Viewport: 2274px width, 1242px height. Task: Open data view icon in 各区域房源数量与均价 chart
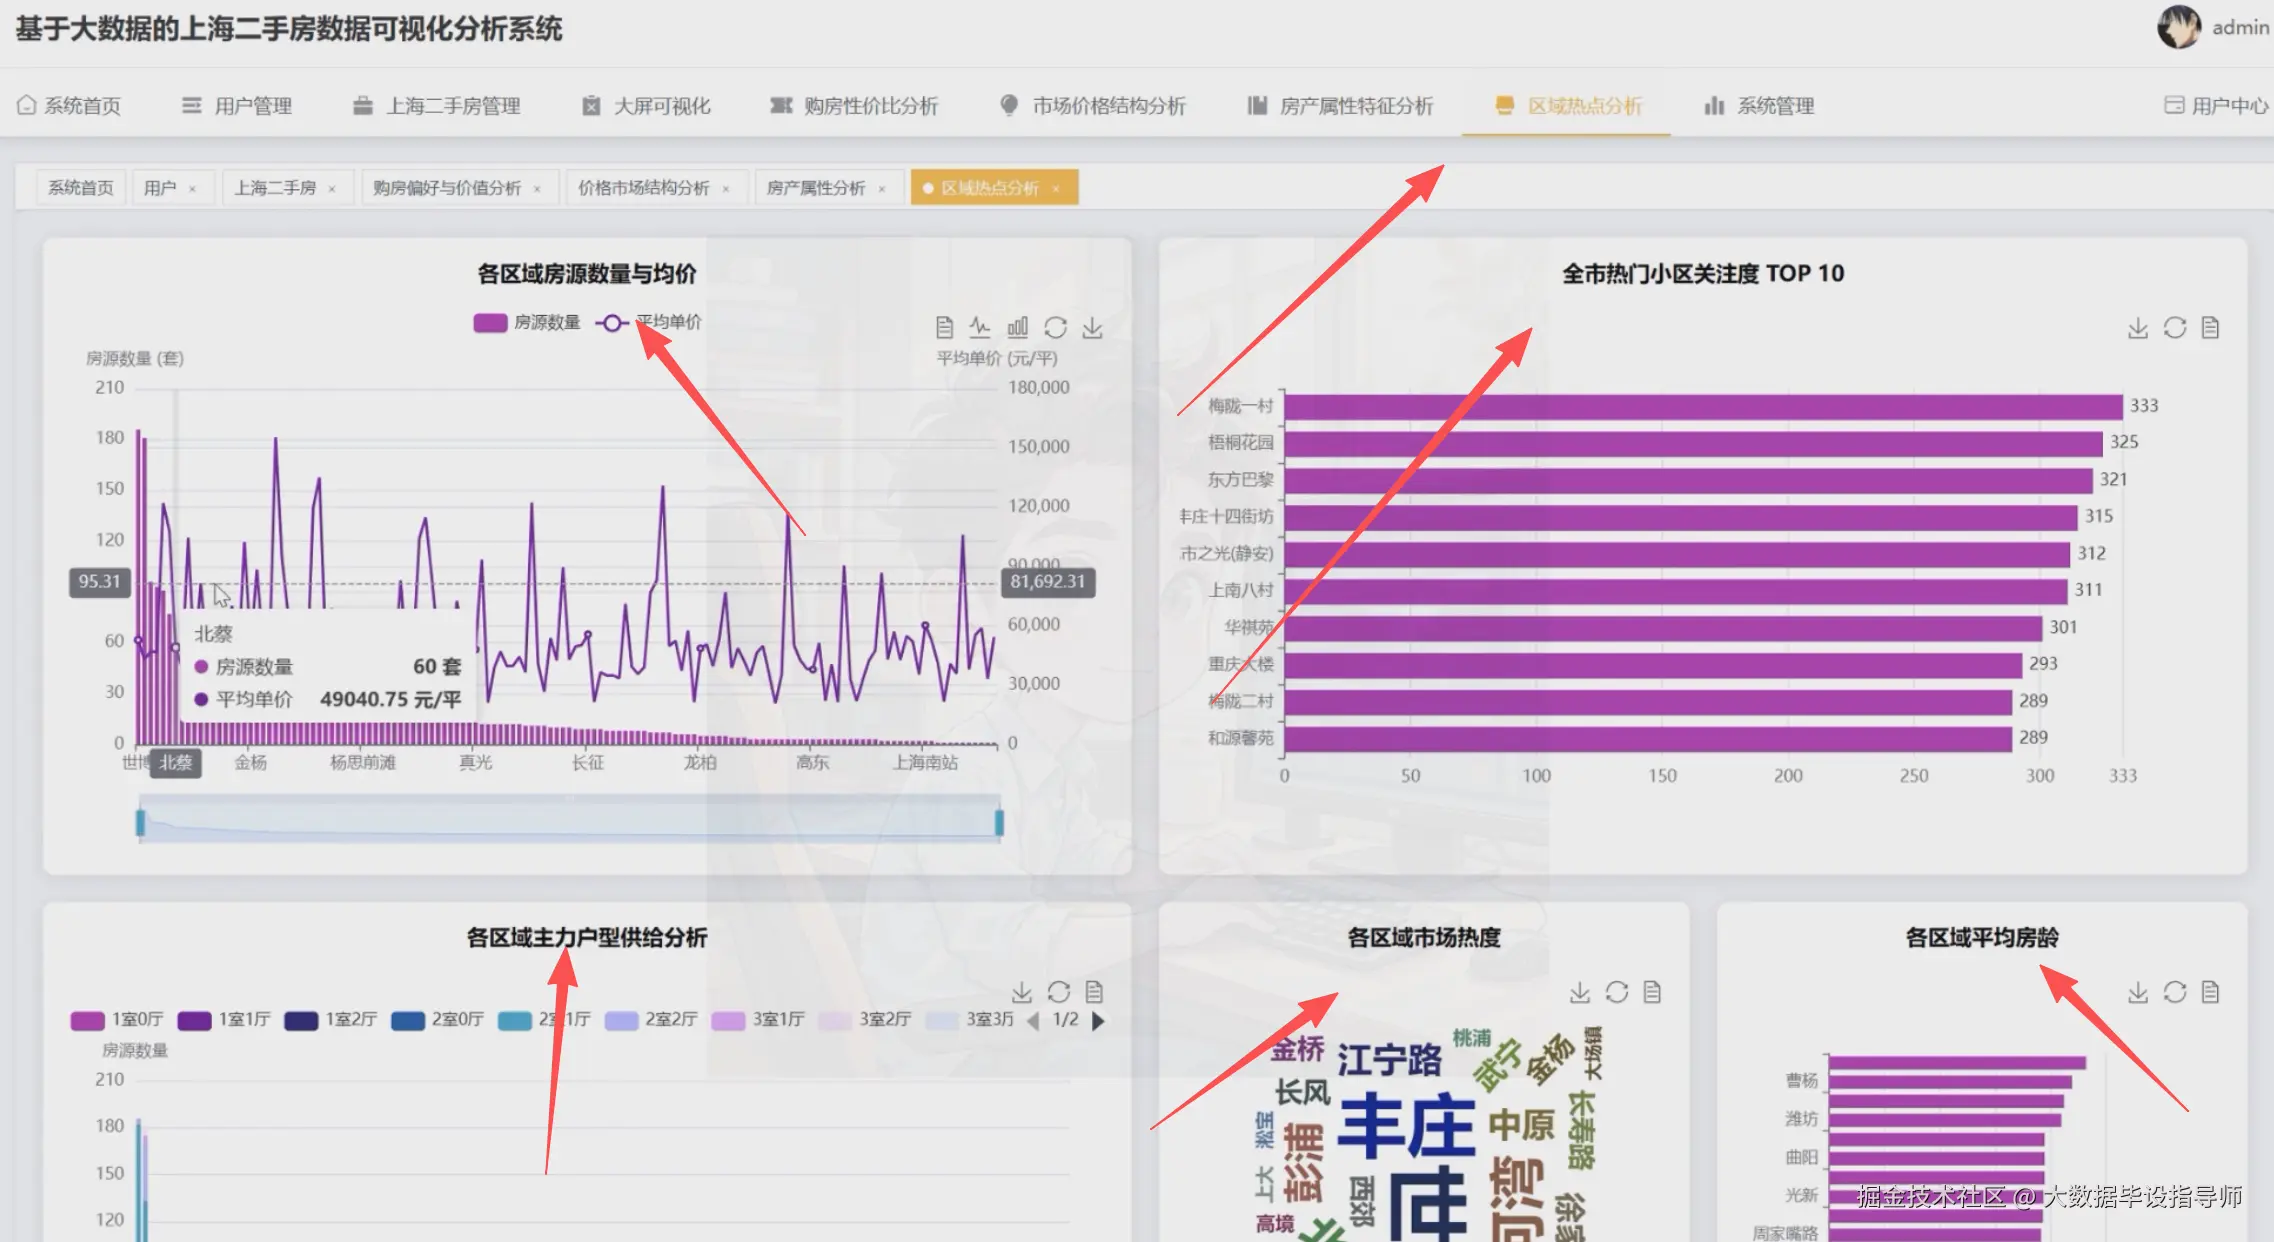click(944, 328)
